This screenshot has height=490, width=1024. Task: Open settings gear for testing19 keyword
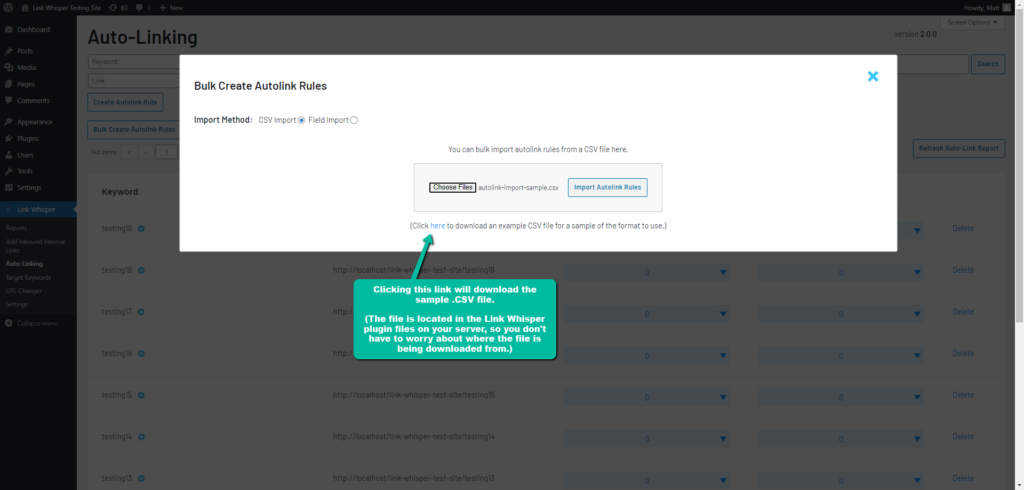click(x=141, y=229)
